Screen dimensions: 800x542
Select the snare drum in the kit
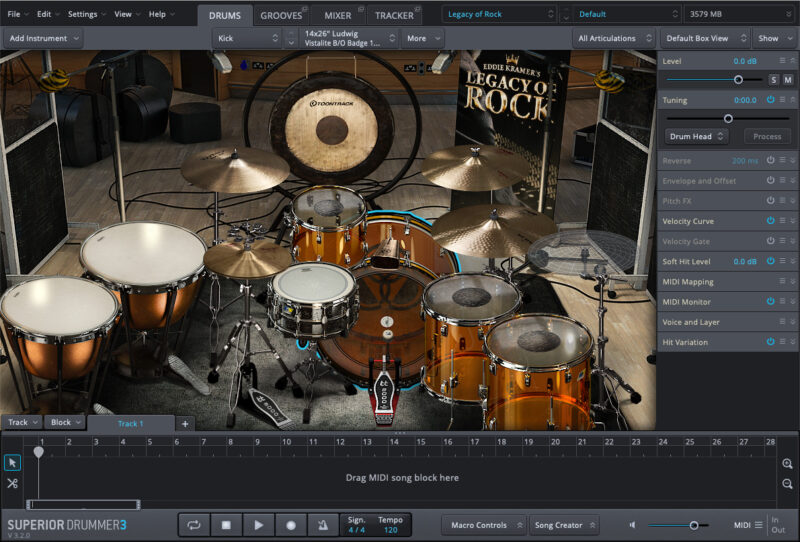click(x=313, y=299)
